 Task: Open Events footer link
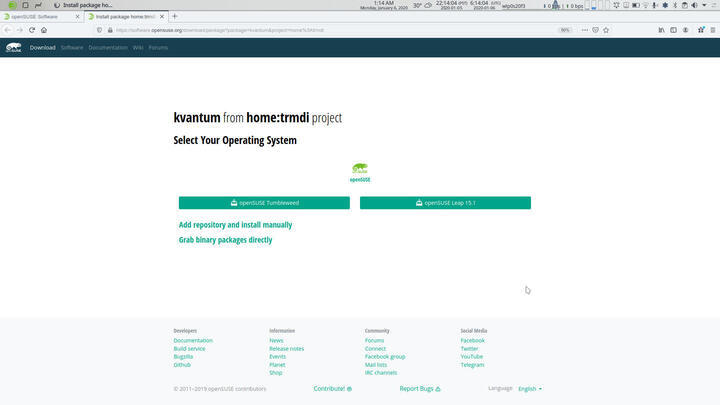click(x=277, y=356)
